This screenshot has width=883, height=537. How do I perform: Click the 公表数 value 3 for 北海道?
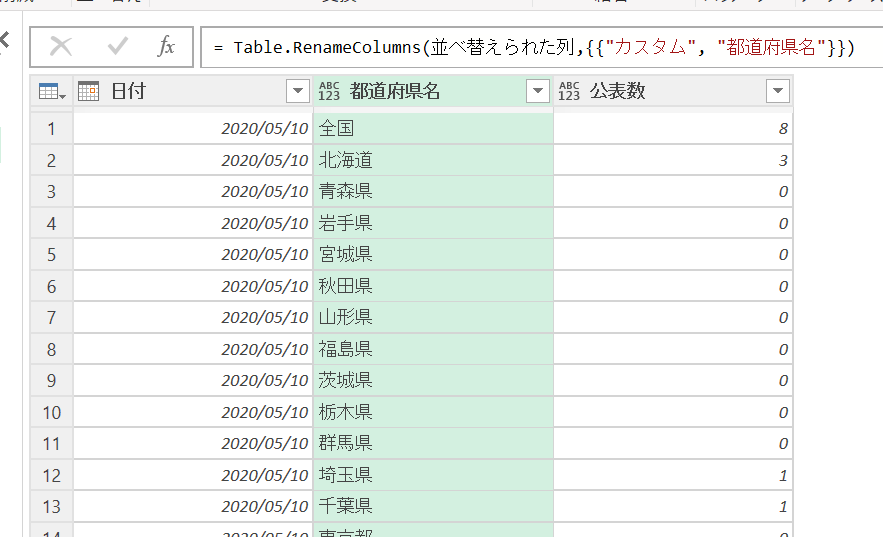[673, 160]
